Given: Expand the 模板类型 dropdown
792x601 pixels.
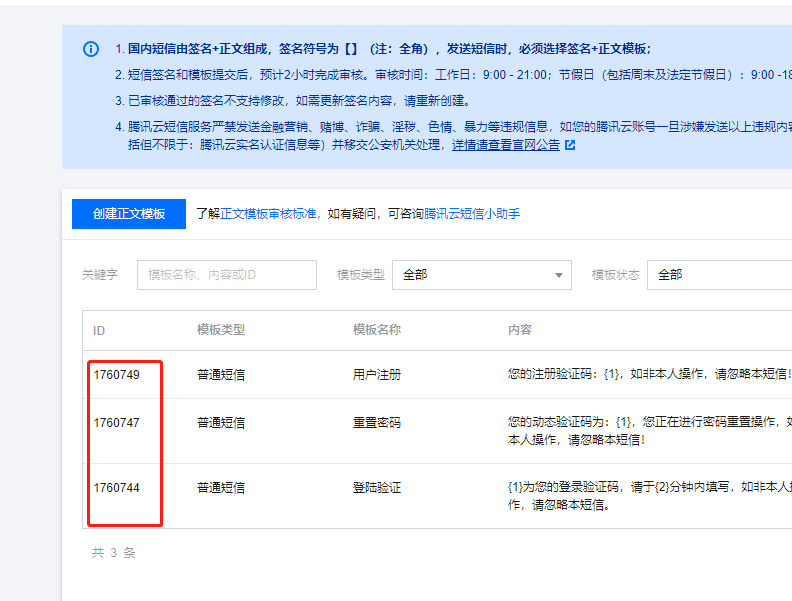Looking at the screenshot, I should tap(482, 275).
